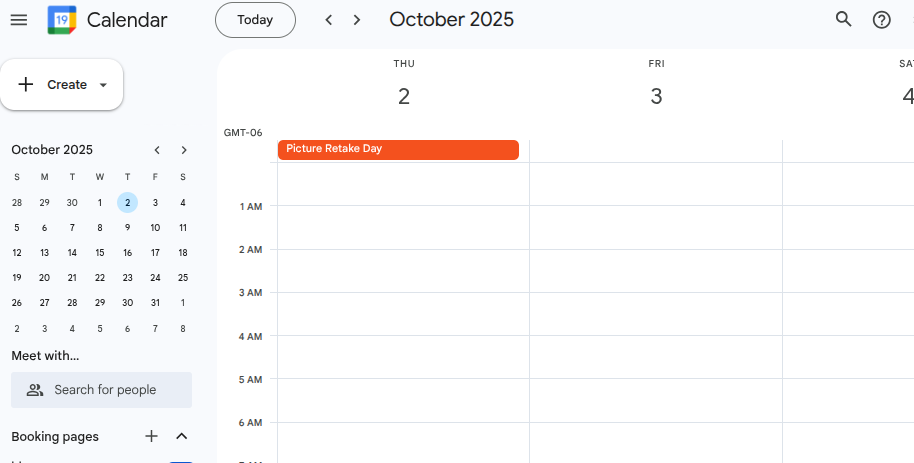
Task: Go to previous period in top bar
Action: coord(329,20)
